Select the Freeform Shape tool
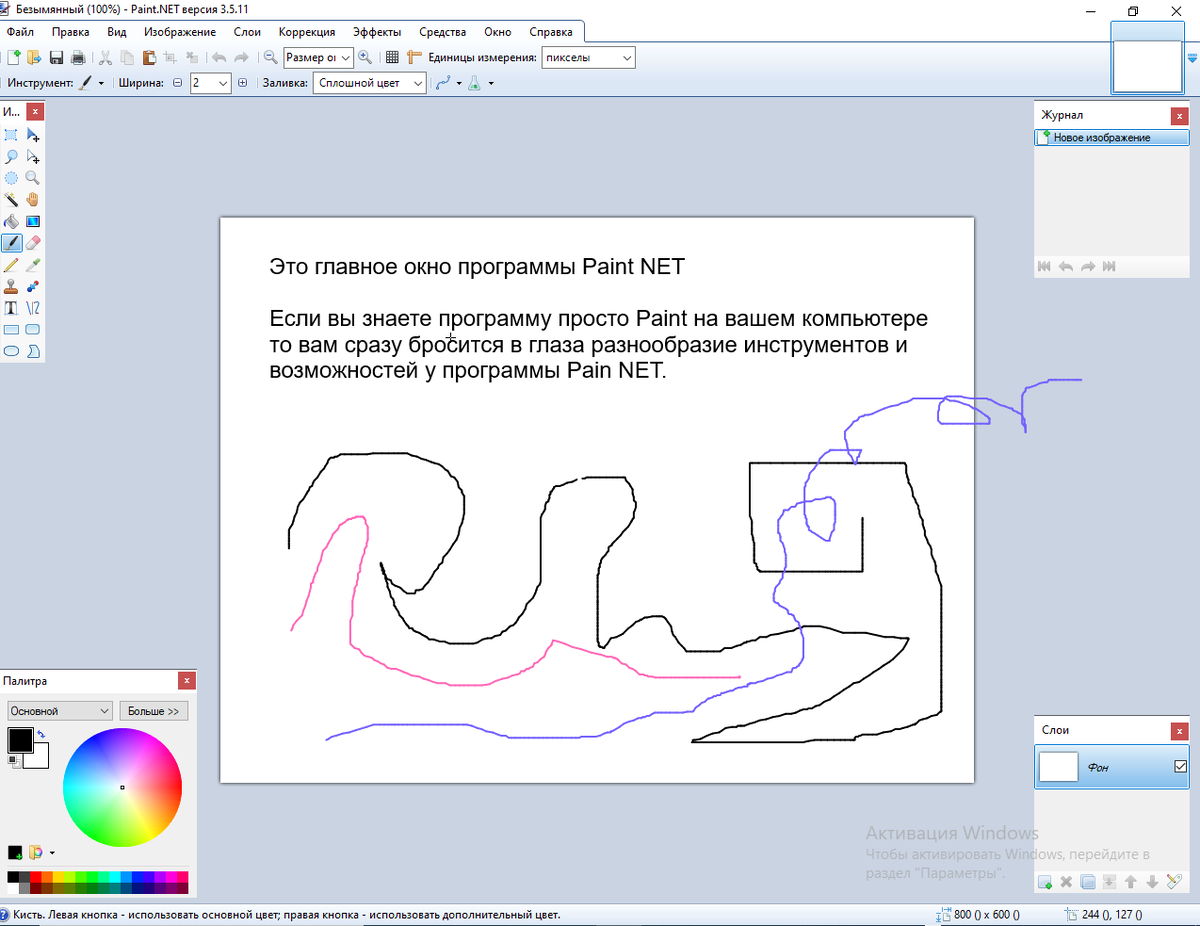The width and height of the screenshot is (1200, 926). pos(33,351)
